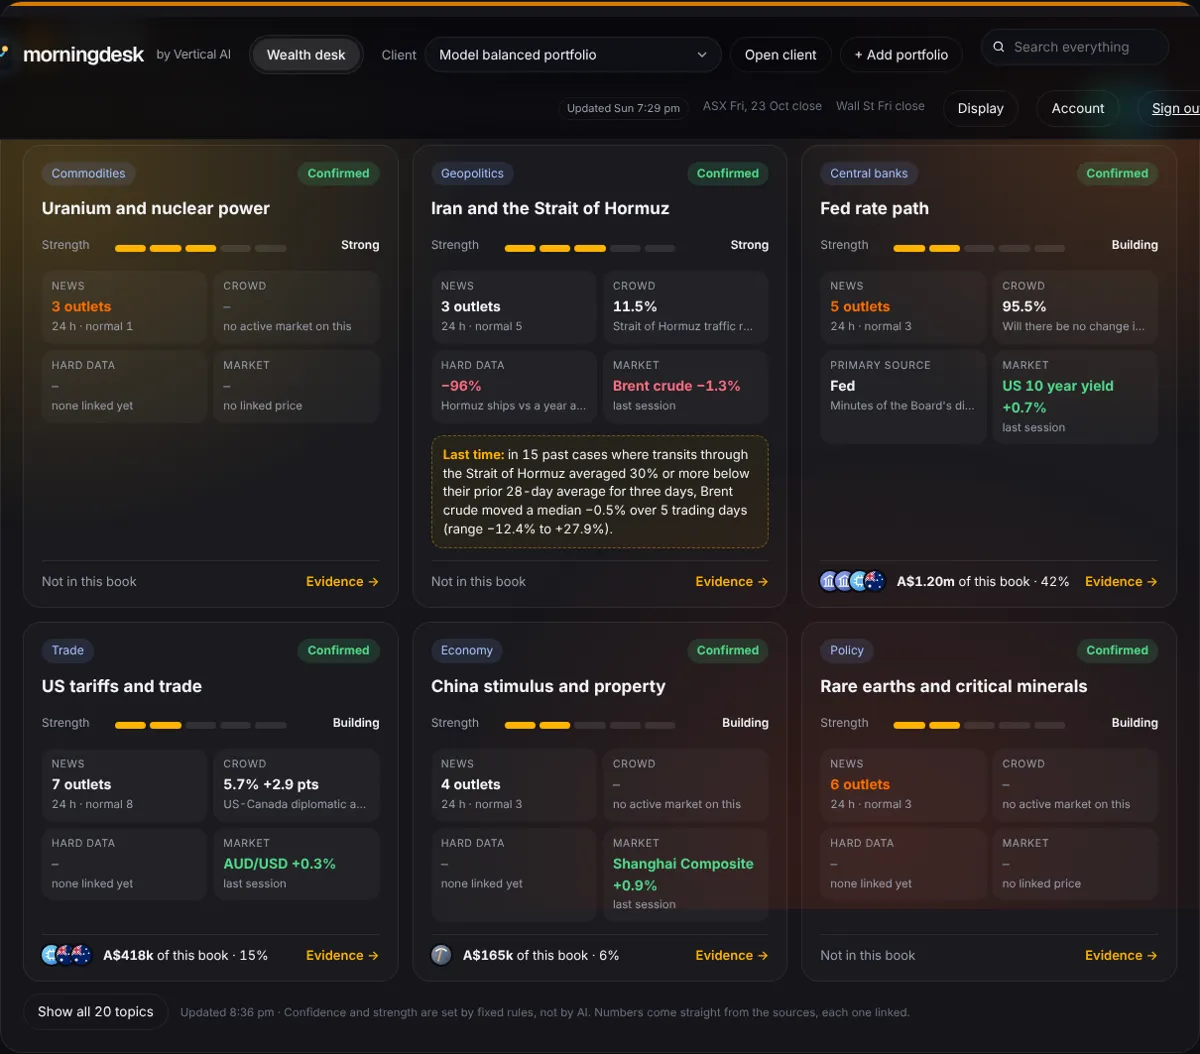Click the Policy category tag
This screenshot has width=1200, height=1054.
click(847, 650)
